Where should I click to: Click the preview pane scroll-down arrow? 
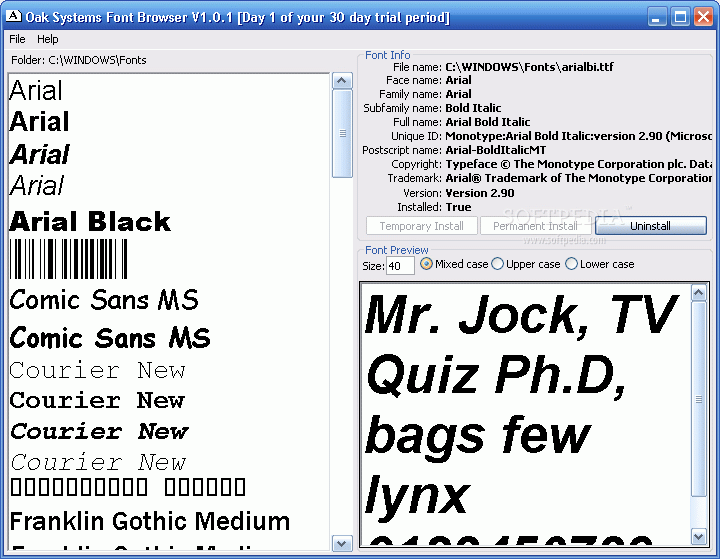tap(698, 536)
